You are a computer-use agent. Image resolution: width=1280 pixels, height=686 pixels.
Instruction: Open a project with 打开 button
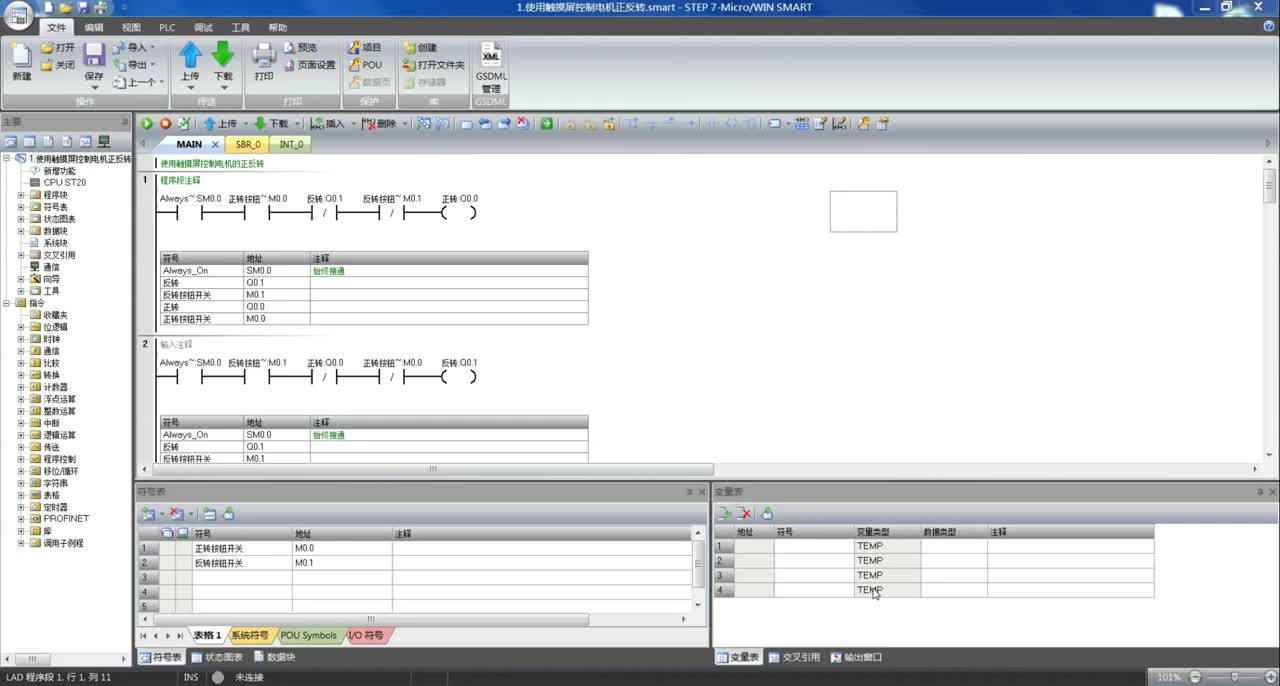58,47
